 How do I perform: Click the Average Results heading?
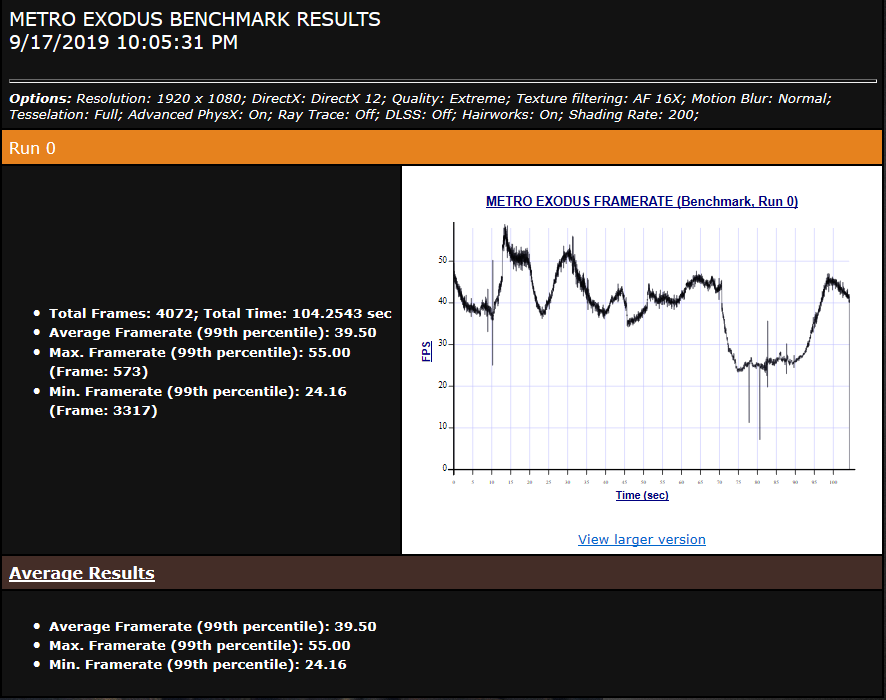coord(82,573)
